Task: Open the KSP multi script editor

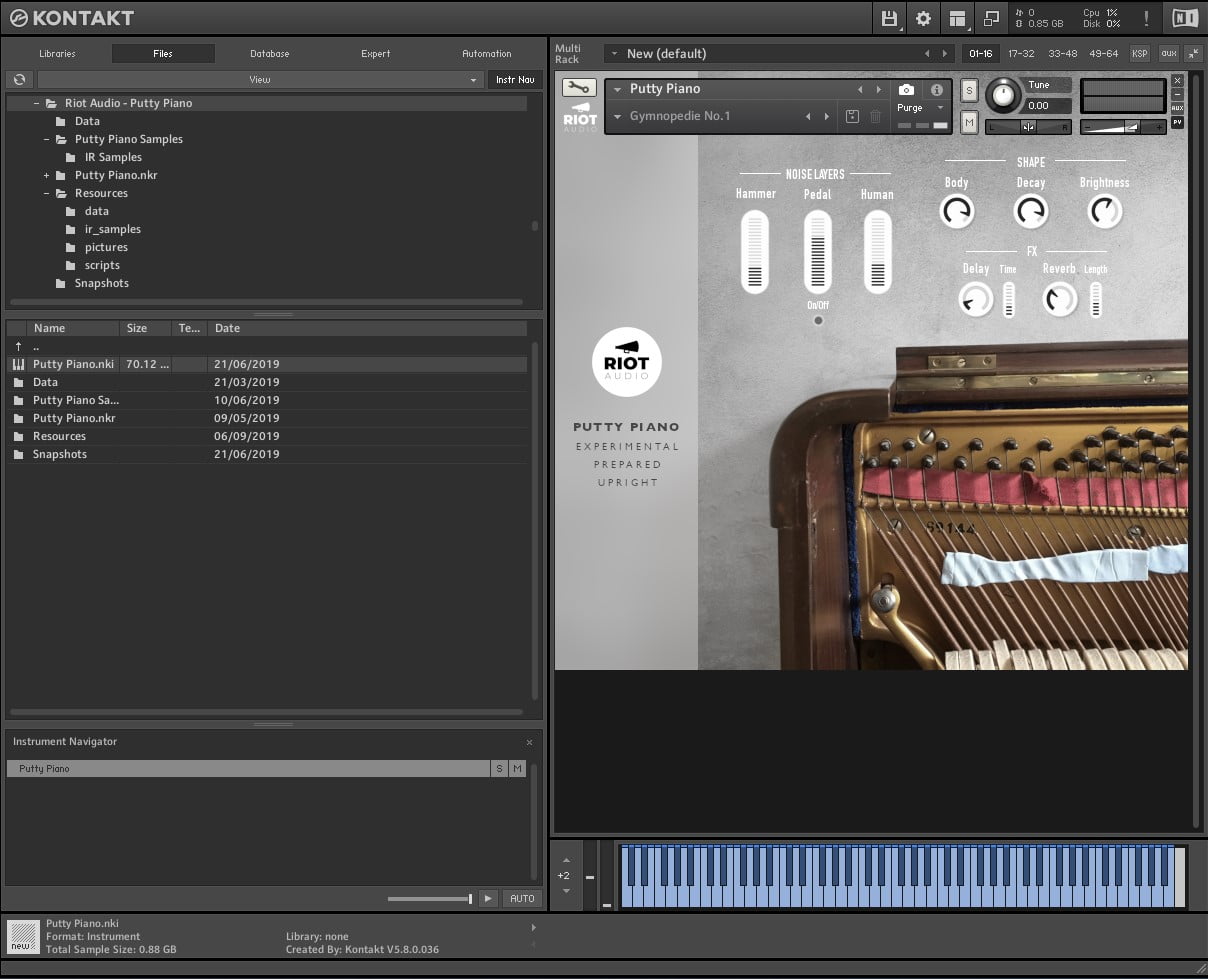Action: (x=1140, y=54)
